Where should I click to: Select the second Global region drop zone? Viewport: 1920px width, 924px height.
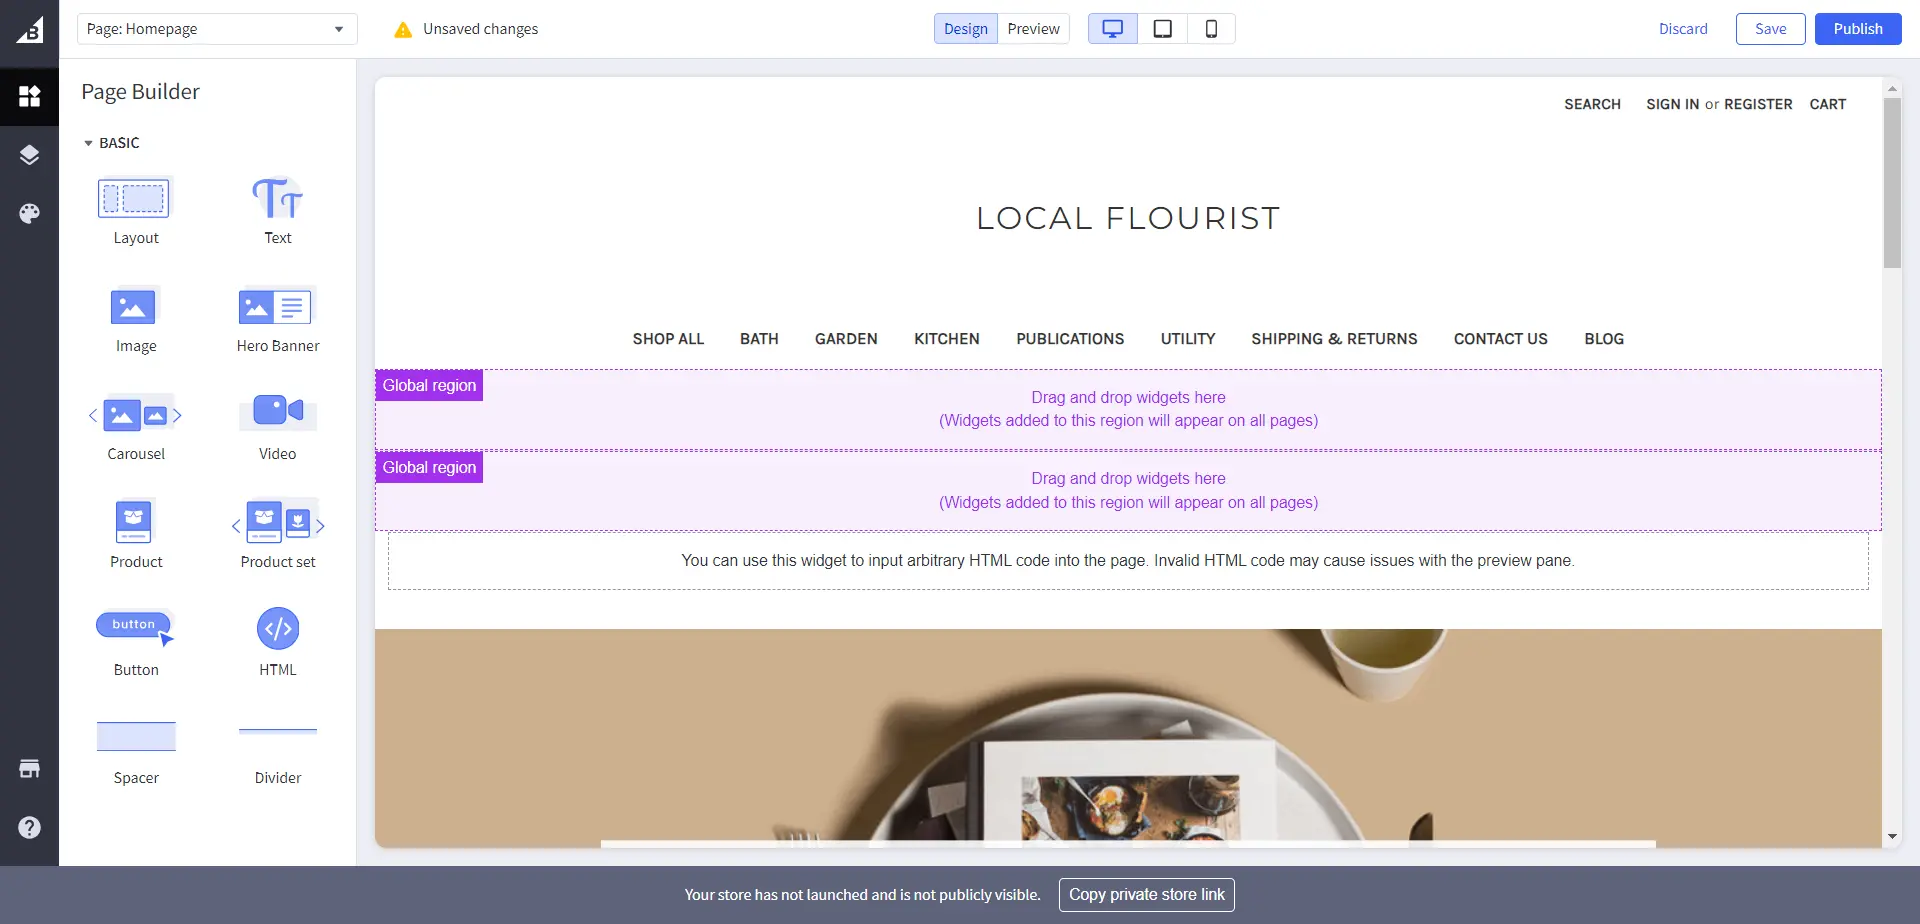pos(1128,490)
